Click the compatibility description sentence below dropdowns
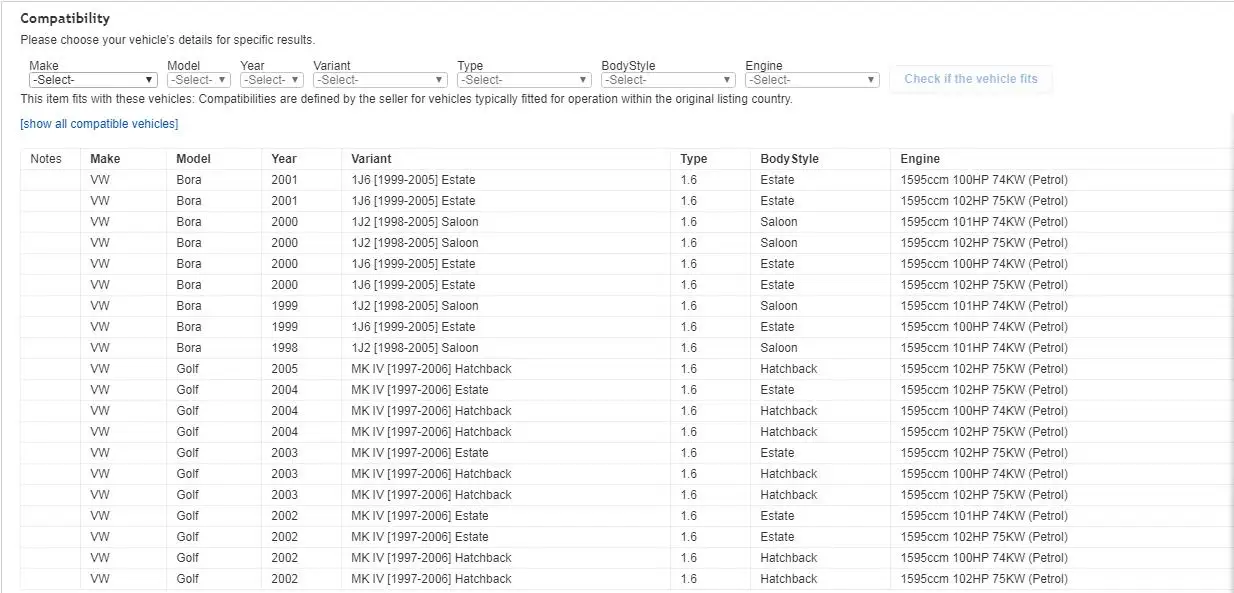Screen dimensions: 1234x593 click(x=406, y=99)
